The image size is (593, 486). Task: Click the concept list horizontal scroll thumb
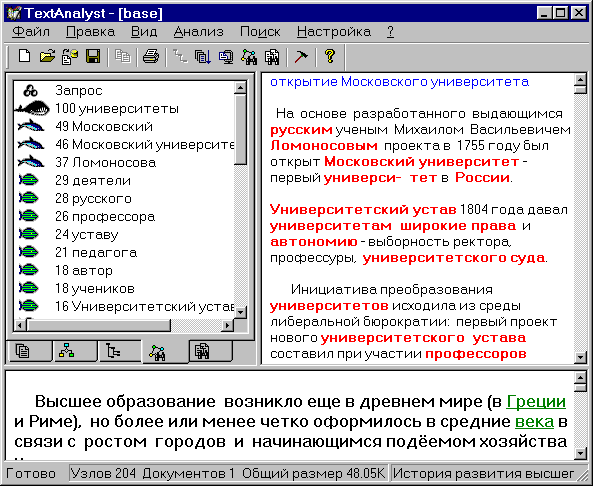pos(99,325)
